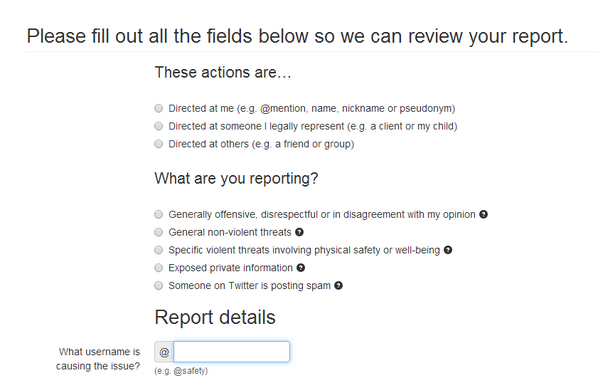Click the @ prefix on username field
This screenshot has height=383, width=598.
pyautogui.click(x=164, y=352)
